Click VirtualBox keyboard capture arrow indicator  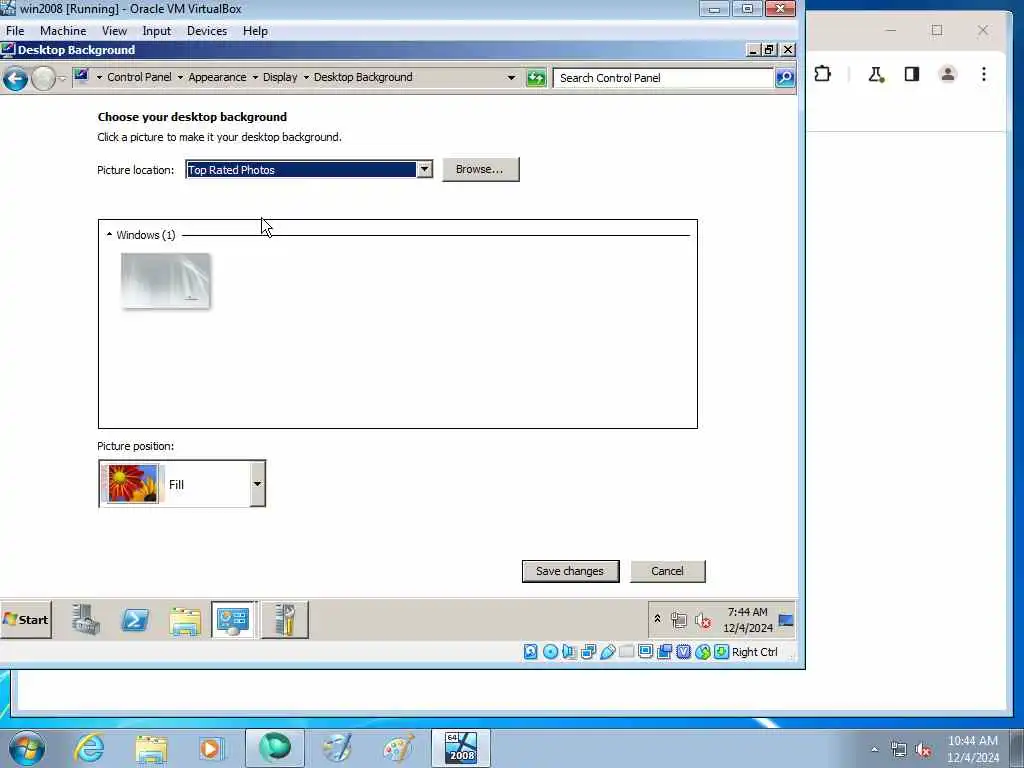click(721, 652)
